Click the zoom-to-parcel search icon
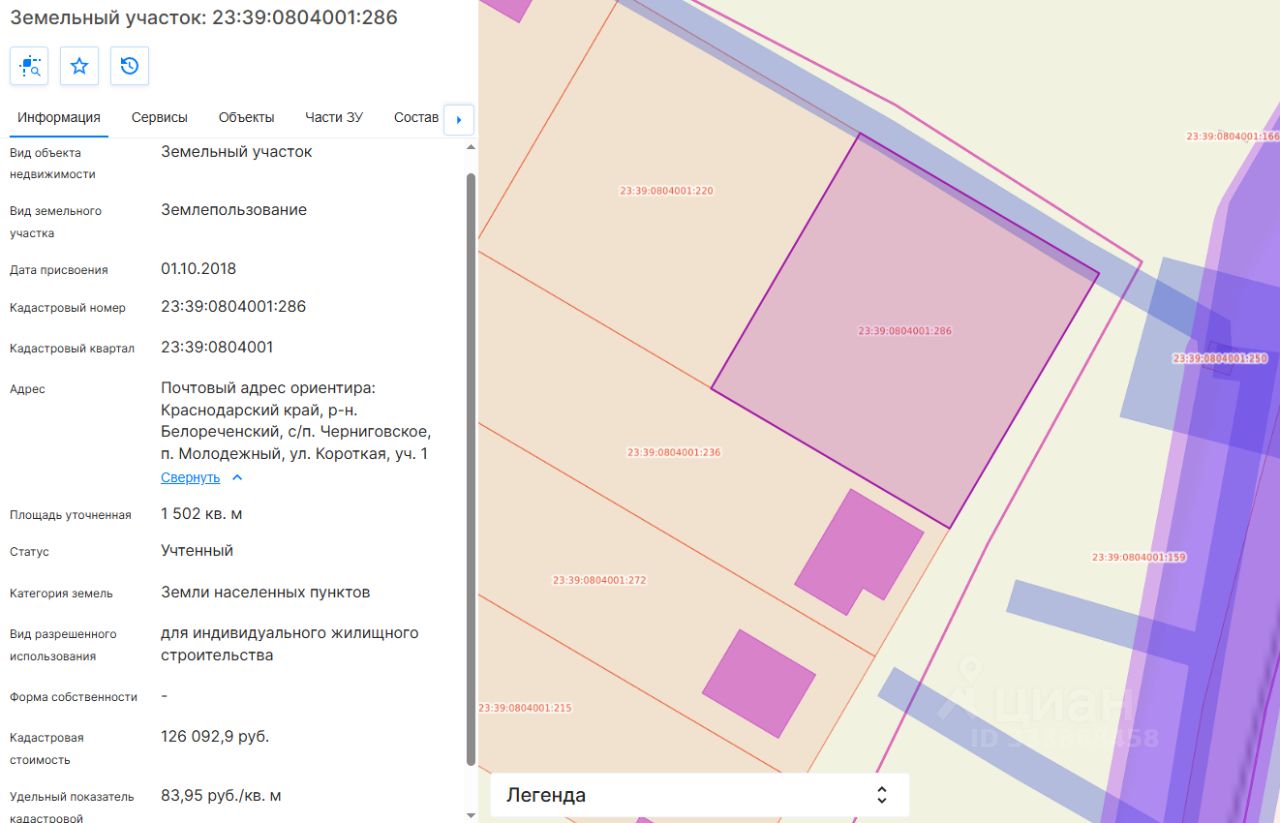The height and width of the screenshot is (823, 1280). (x=29, y=66)
